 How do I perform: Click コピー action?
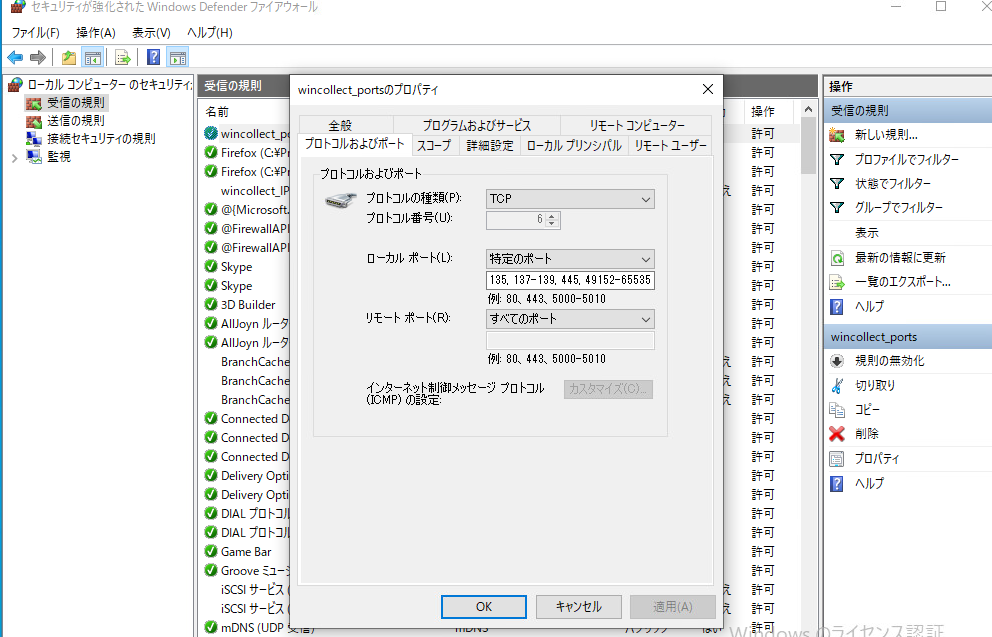coord(867,410)
